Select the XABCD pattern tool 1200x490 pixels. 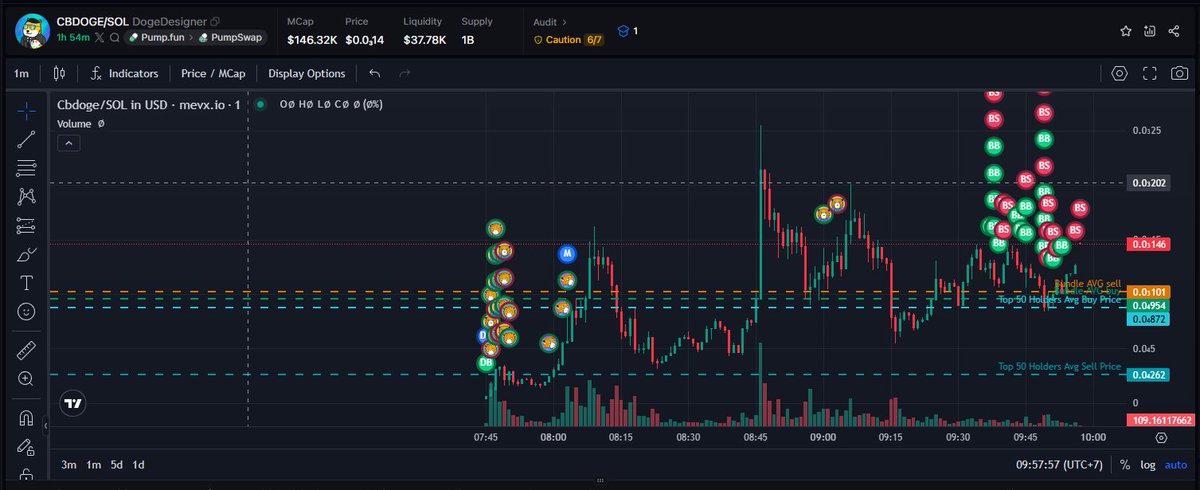click(x=27, y=197)
